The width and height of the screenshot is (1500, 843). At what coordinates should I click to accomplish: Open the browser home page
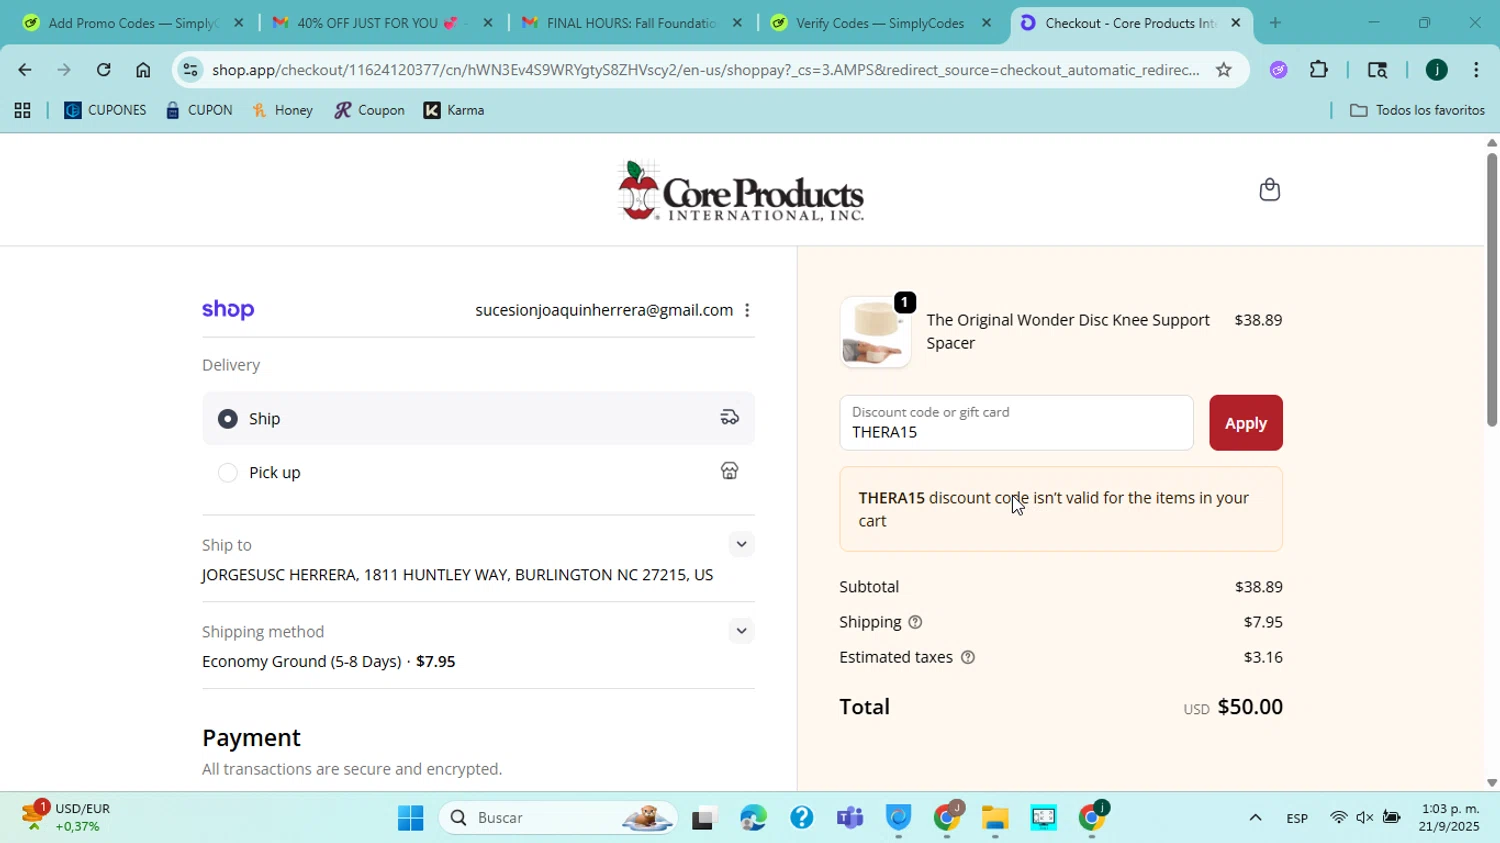(x=143, y=69)
